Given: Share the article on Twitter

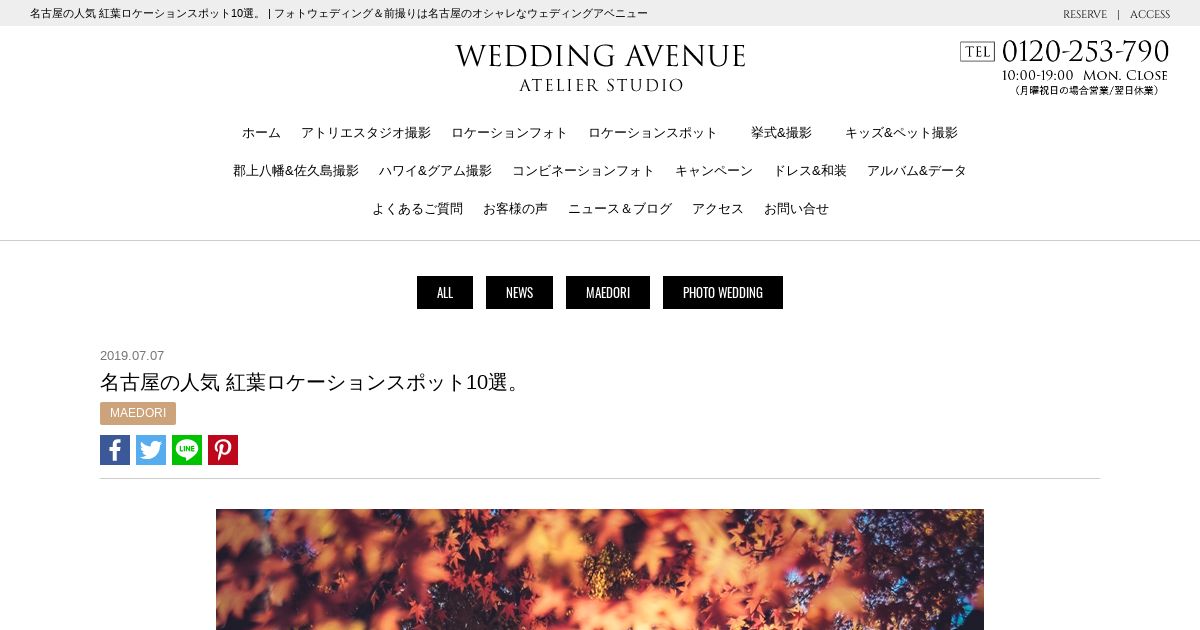Looking at the screenshot, I should coord(151,450).
